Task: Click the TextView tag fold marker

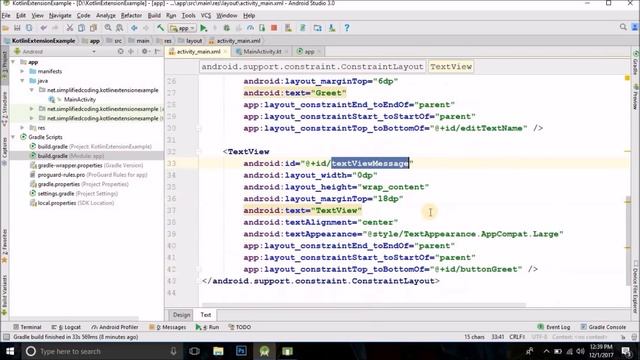Action: click(x=198, y=151)
